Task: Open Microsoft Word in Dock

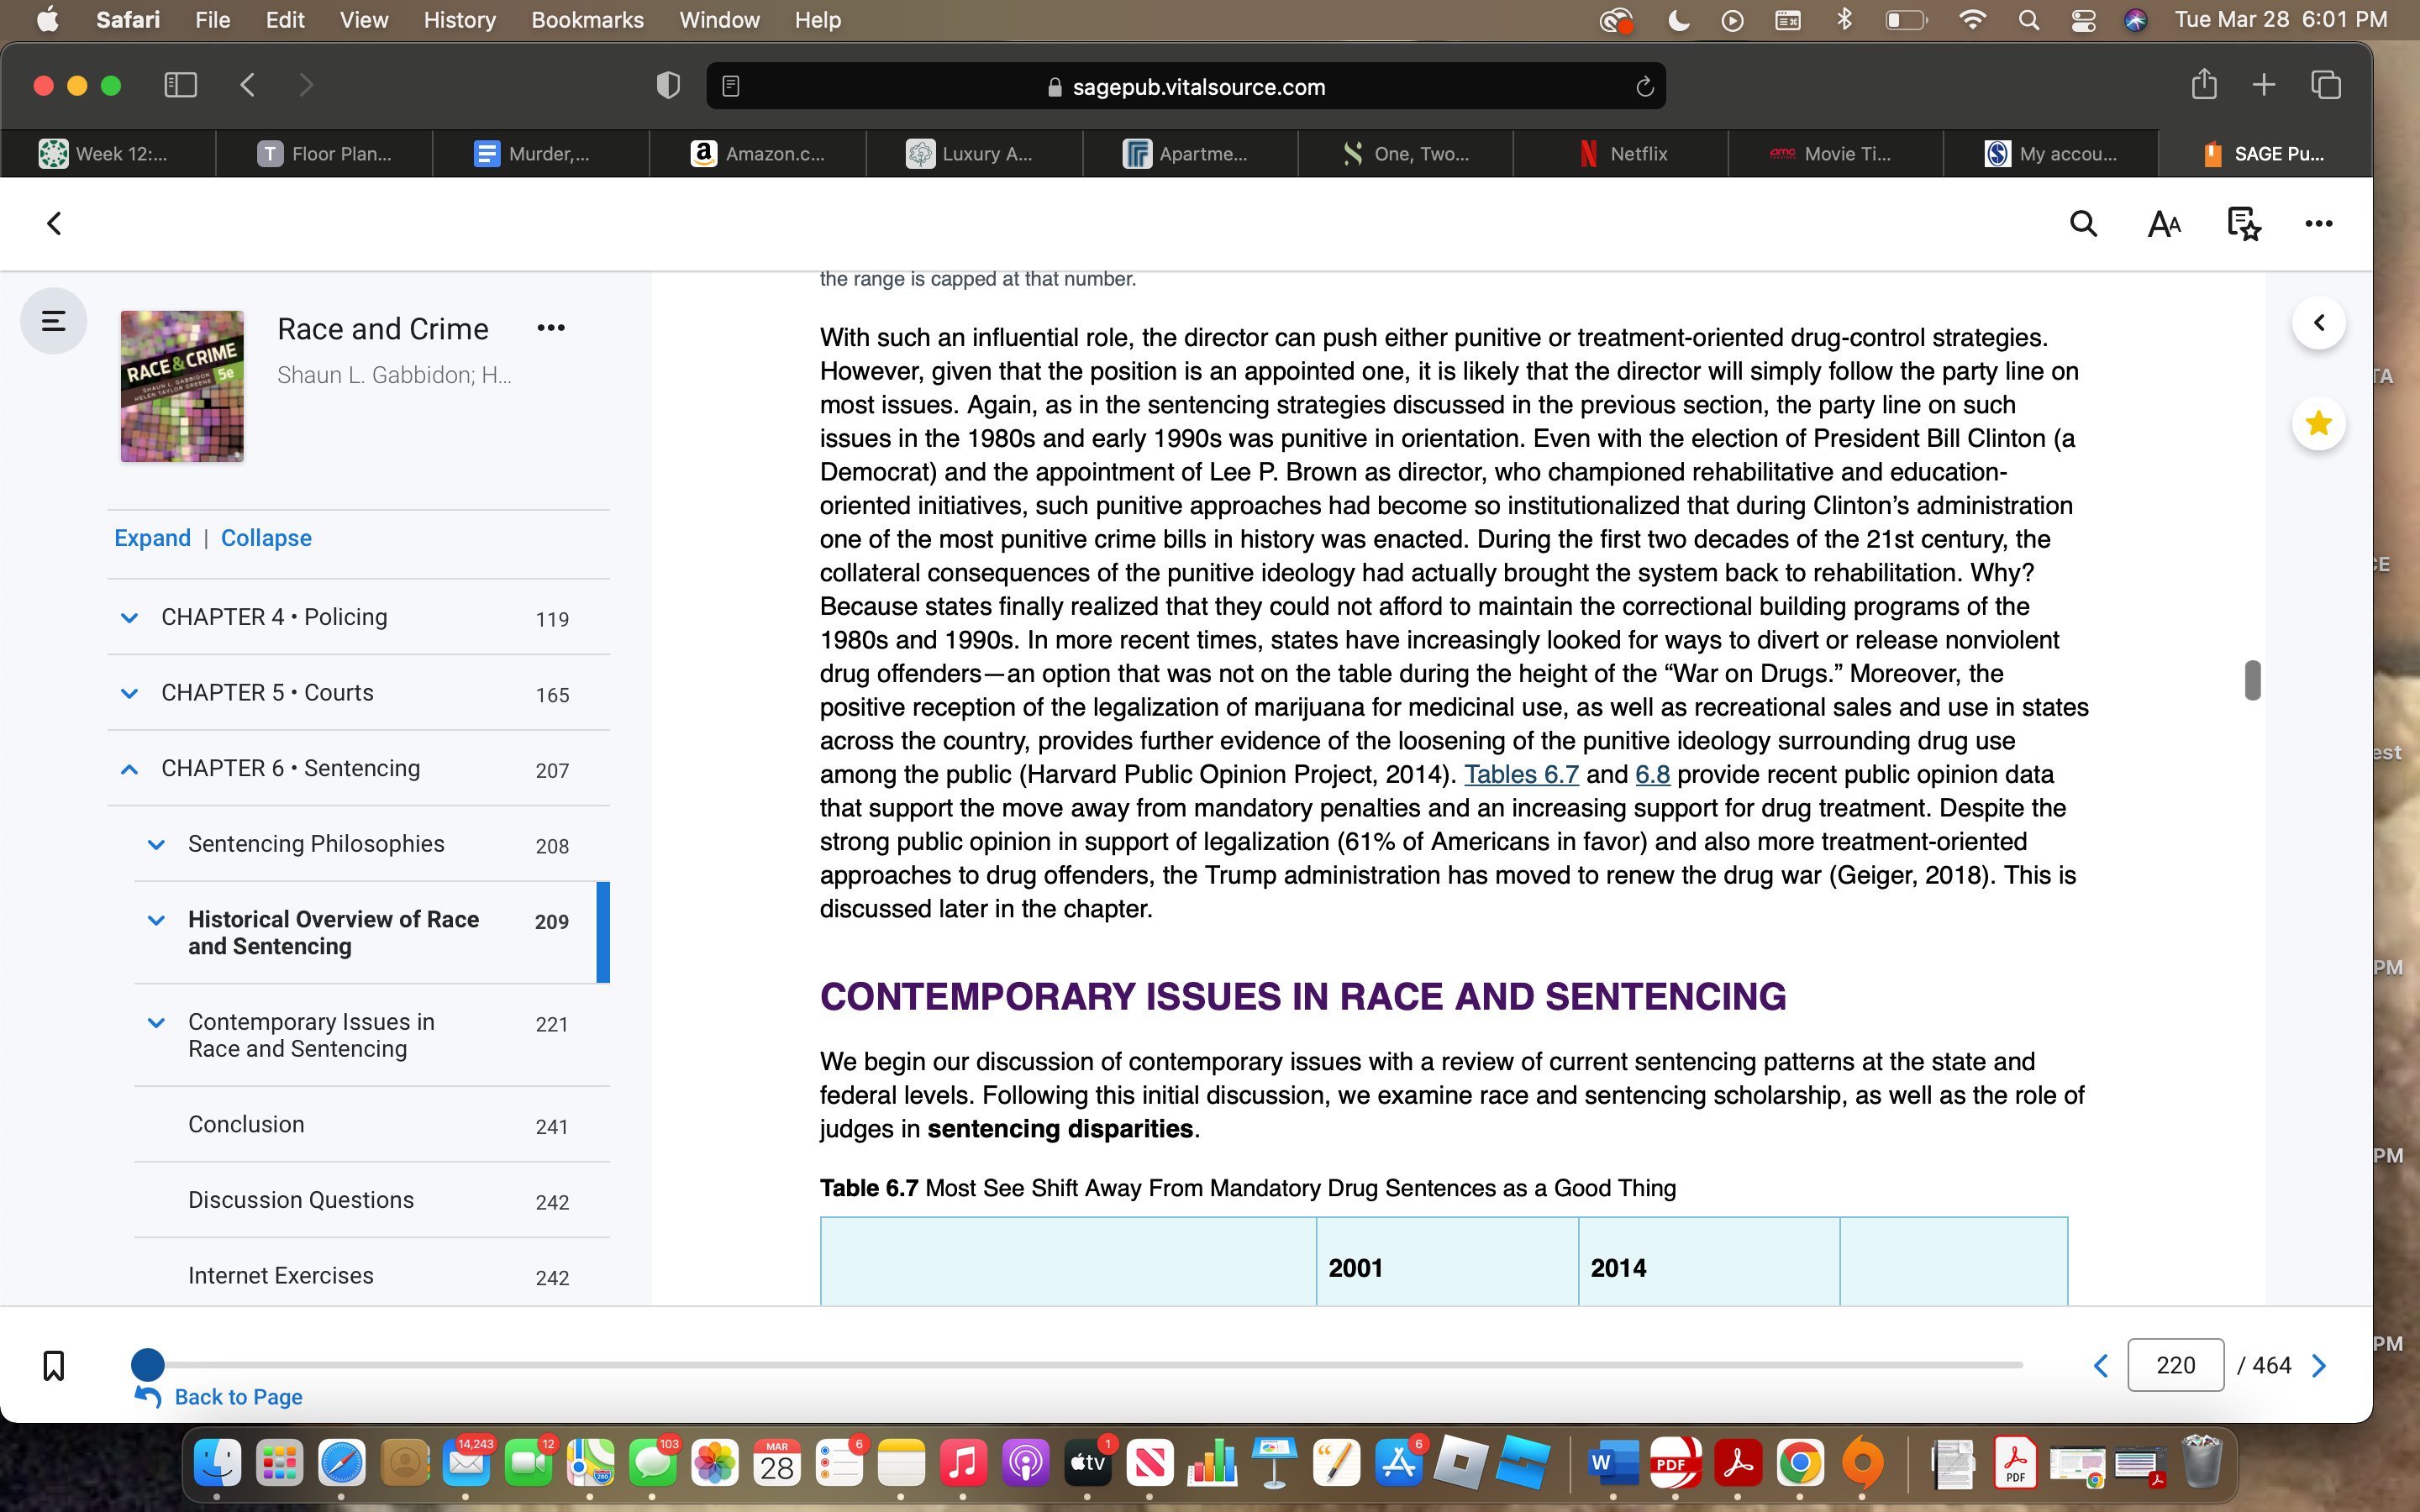Action: (x=1612, y=1464)
